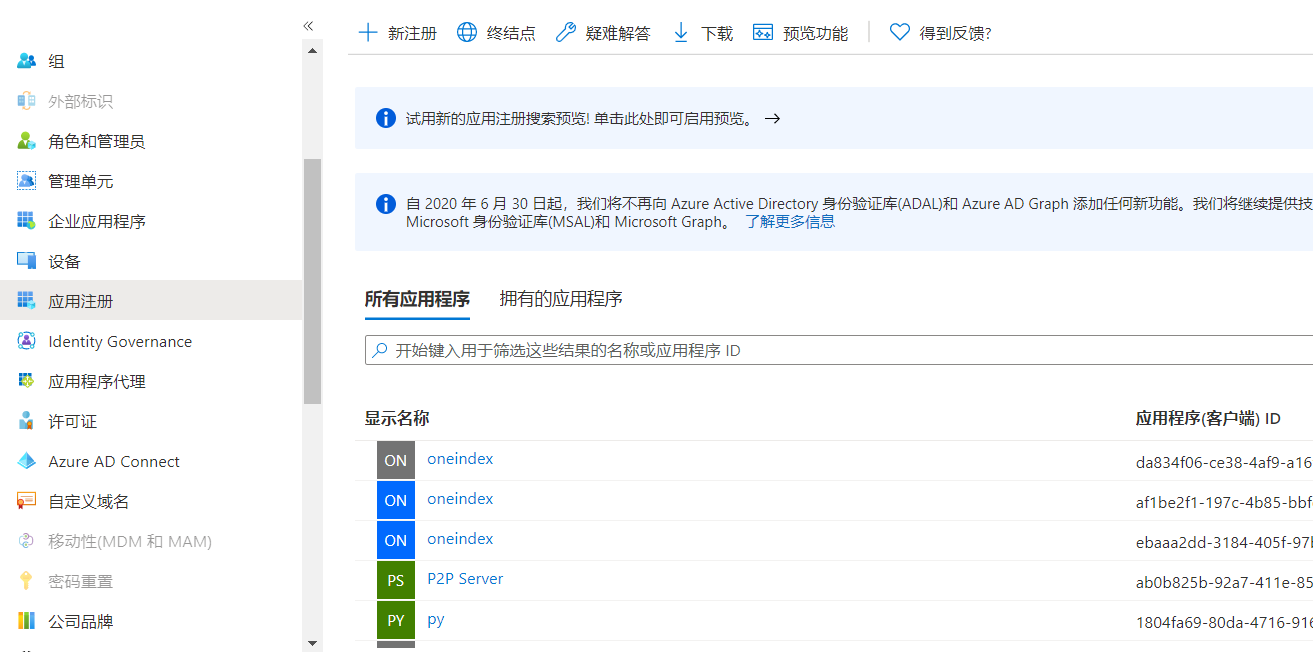1313x652 pixels.
Task: Click 新注册 button text
Action: click(412, 33)
